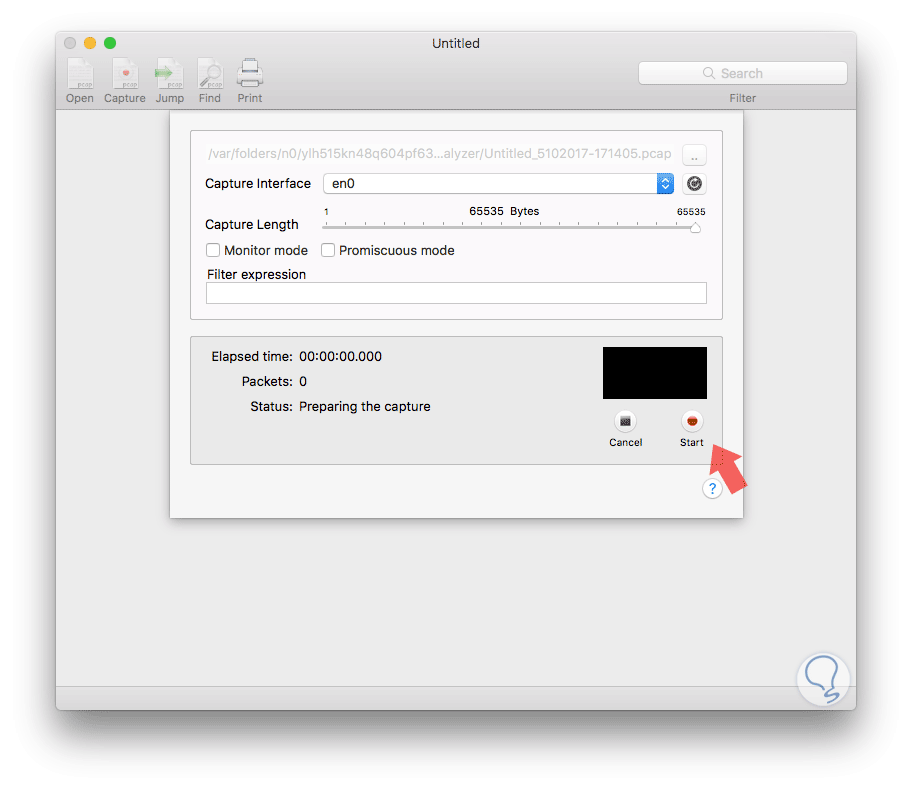
Task: Select the Jump toolbar icon
Action: tap(169, 74)
